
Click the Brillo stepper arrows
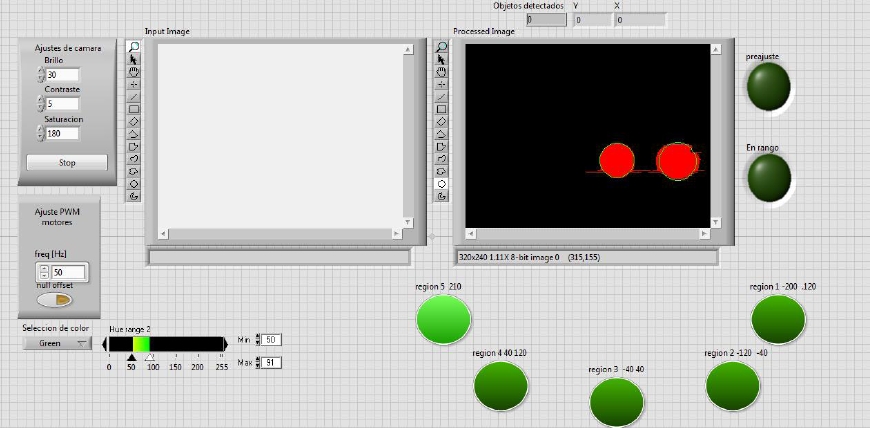point(41,75)
